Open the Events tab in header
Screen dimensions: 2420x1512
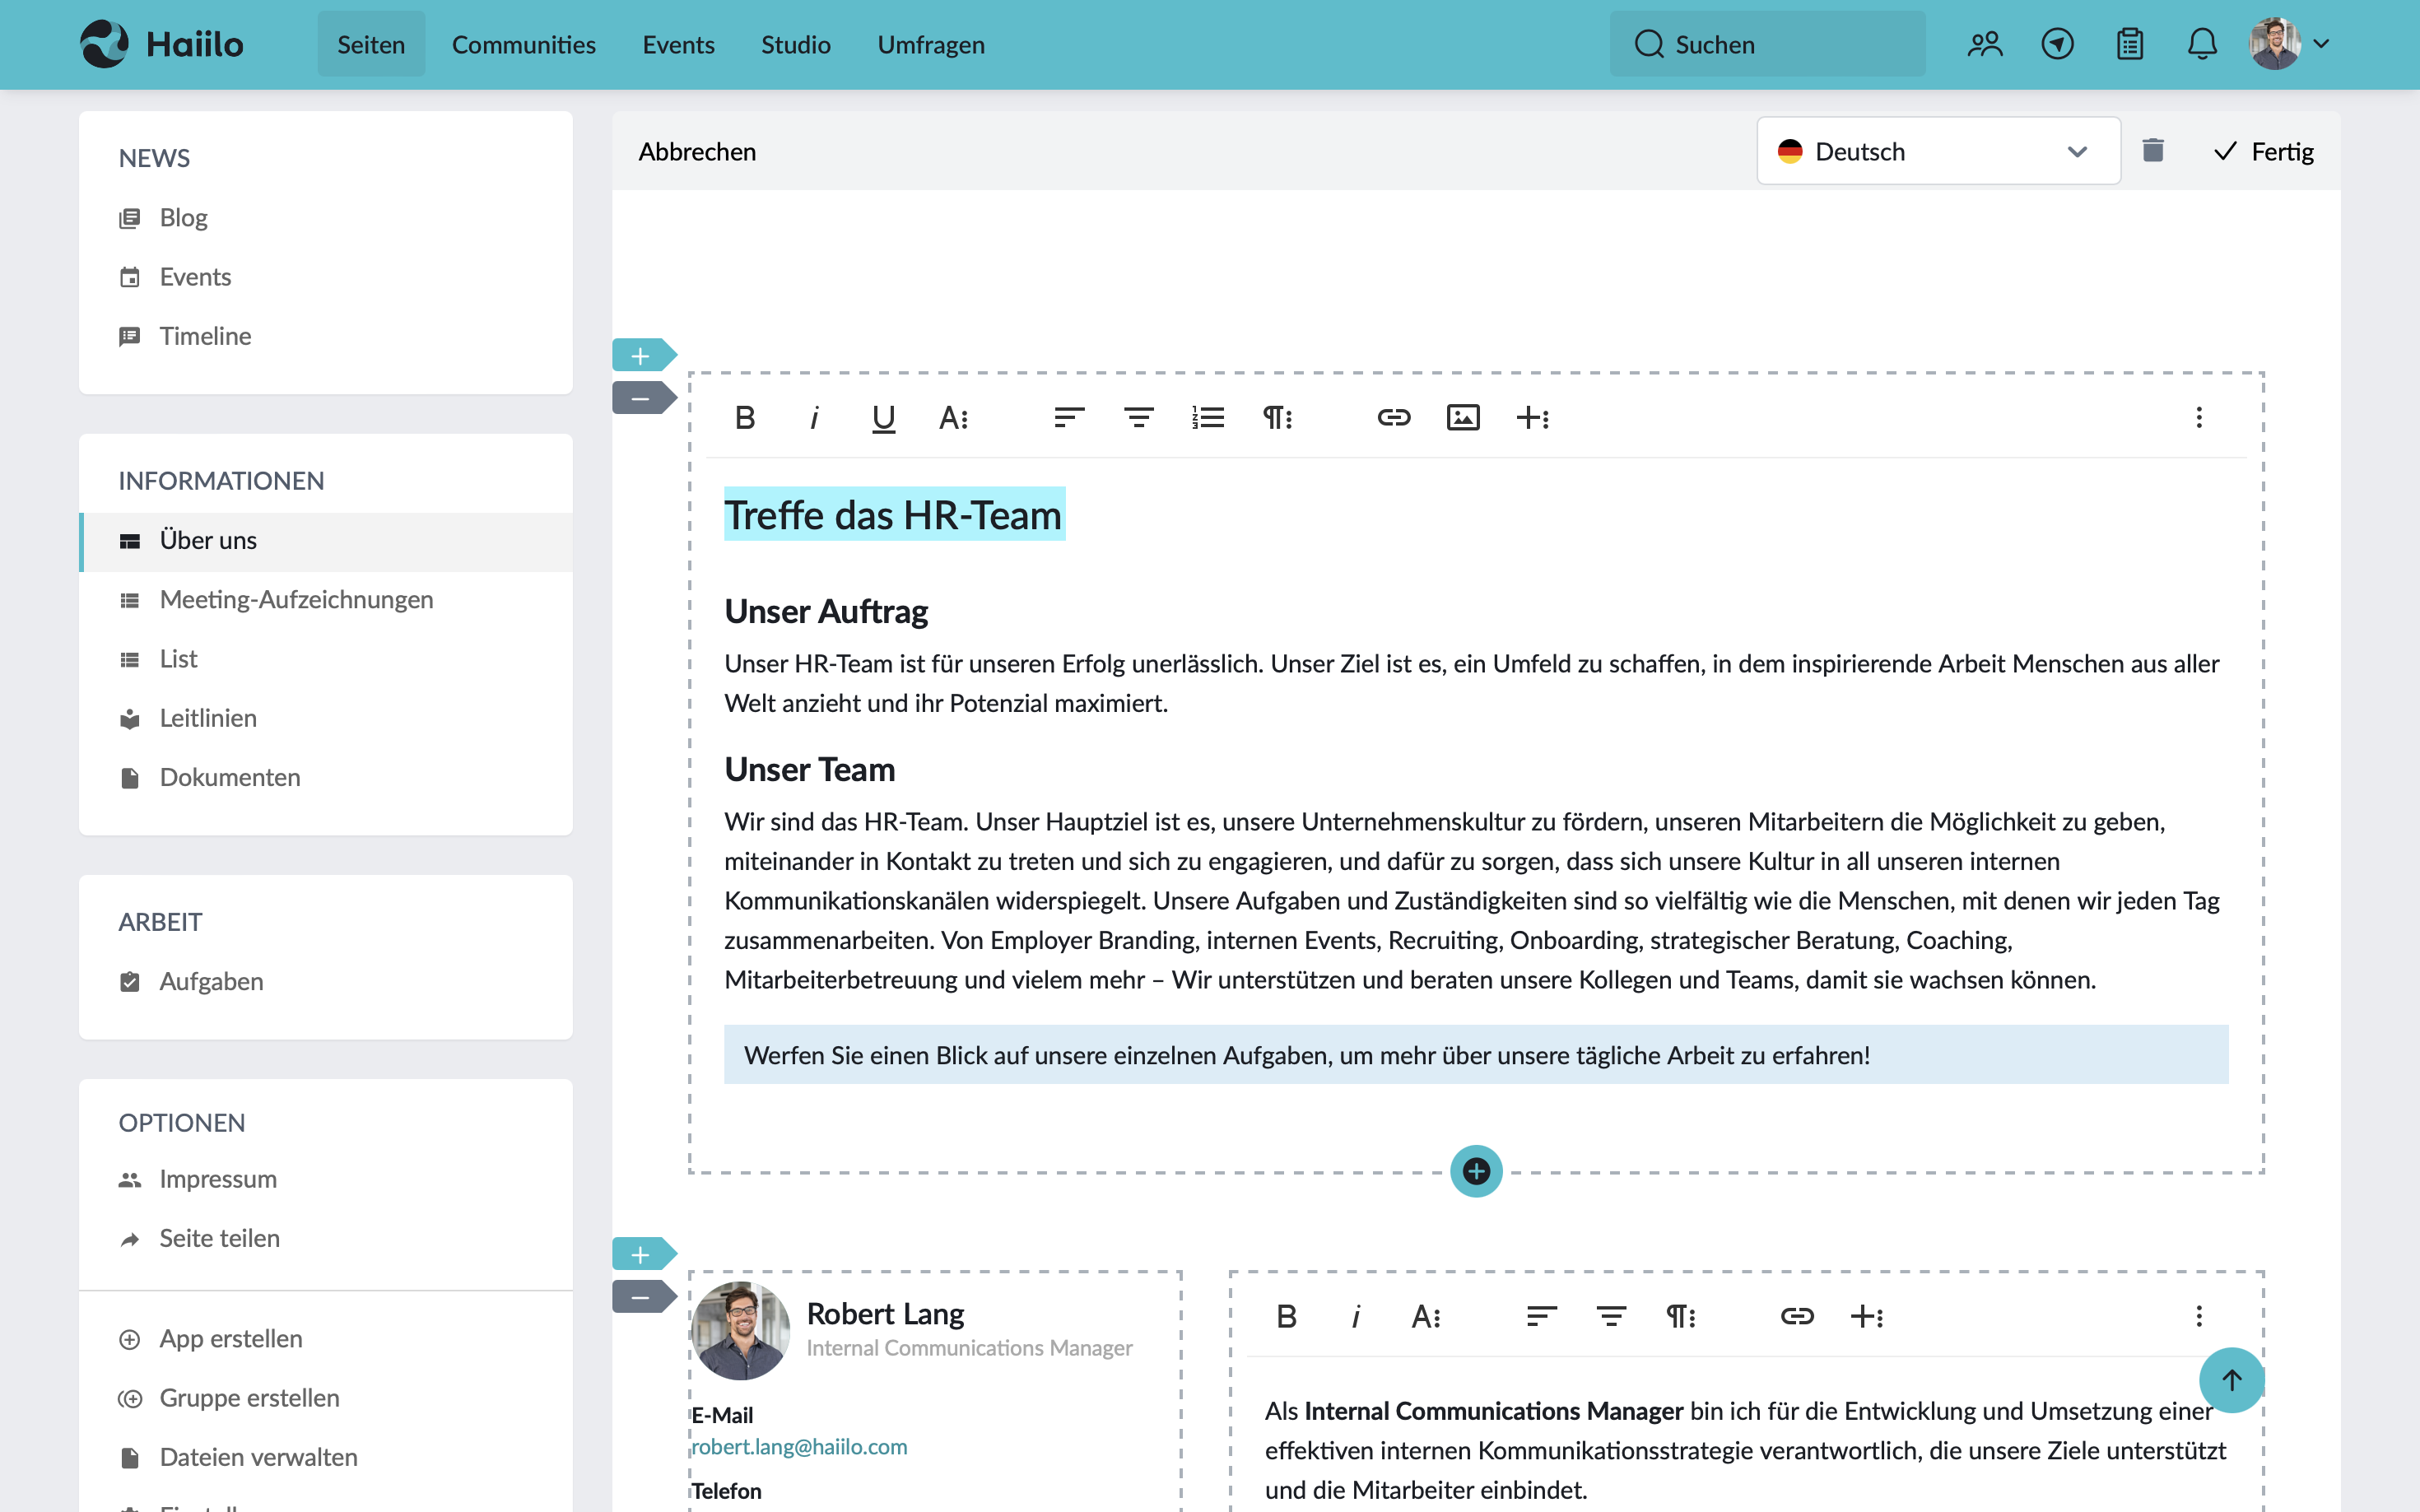coord(678,44)
